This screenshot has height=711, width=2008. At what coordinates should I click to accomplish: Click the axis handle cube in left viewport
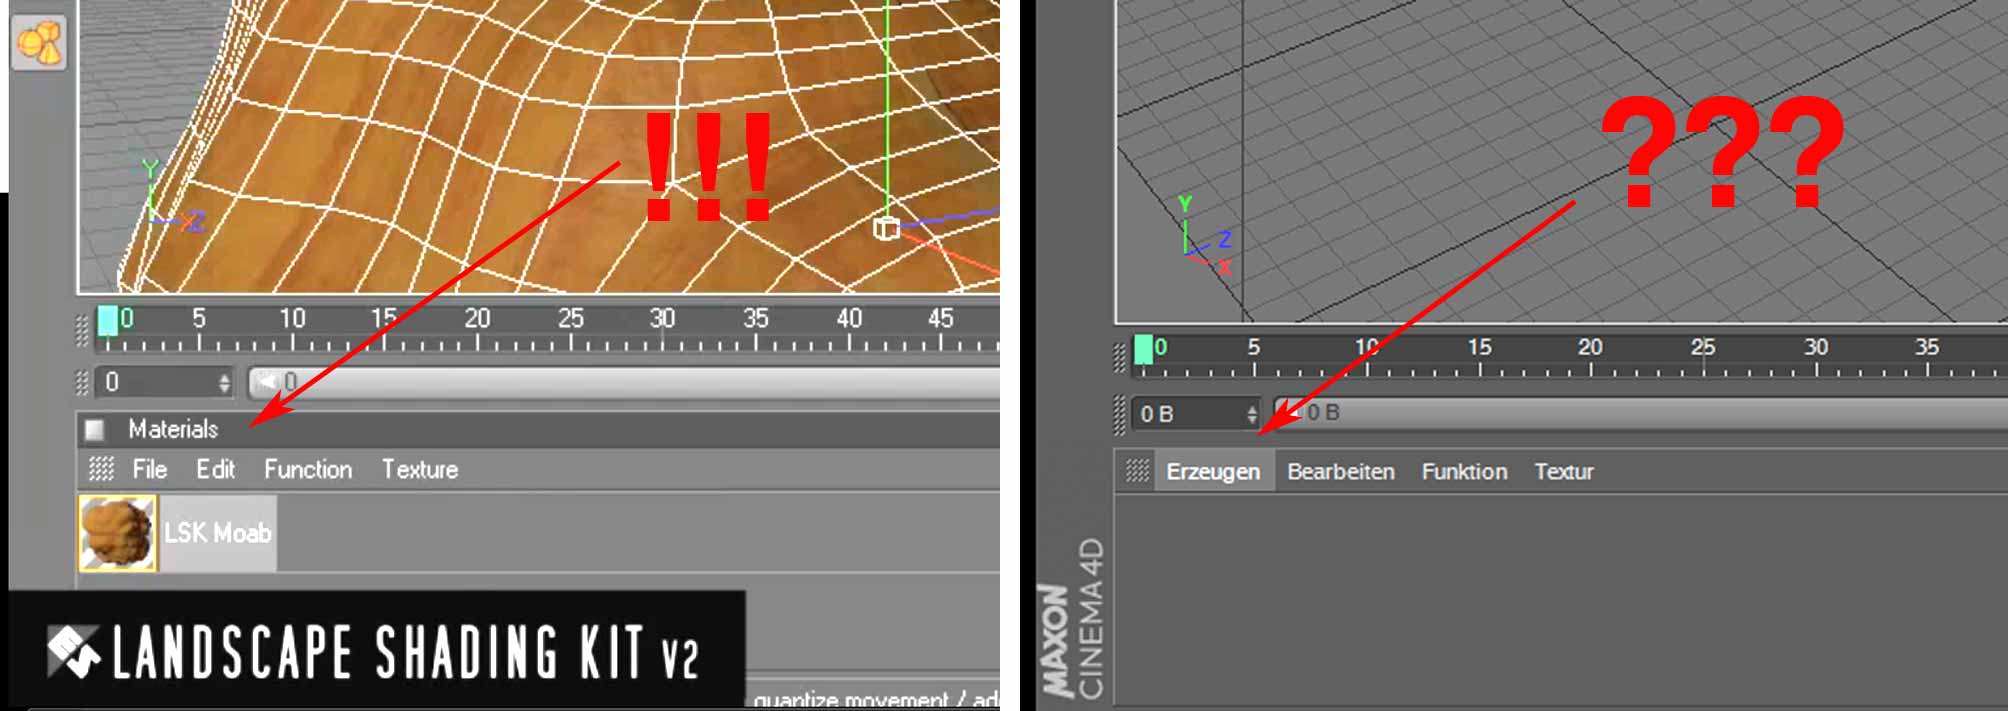coord(886,228)
